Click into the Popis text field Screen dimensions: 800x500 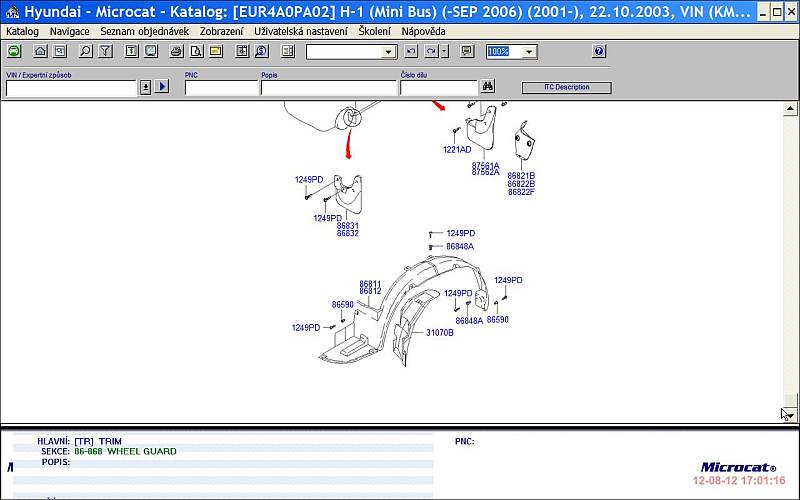click(328, 88)
